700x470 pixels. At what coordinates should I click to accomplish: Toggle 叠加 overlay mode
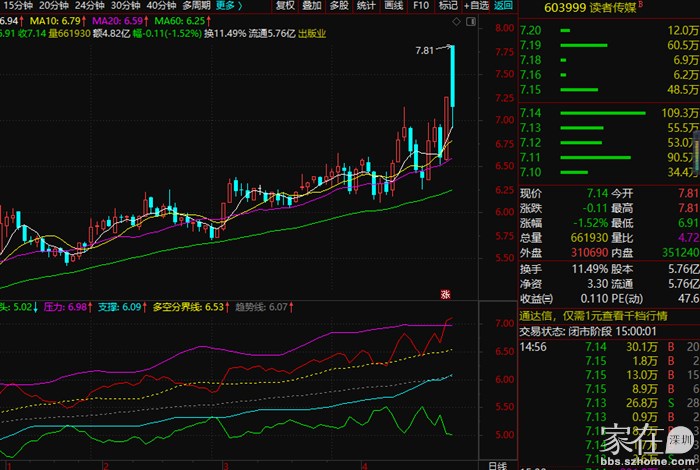(312, 5)
